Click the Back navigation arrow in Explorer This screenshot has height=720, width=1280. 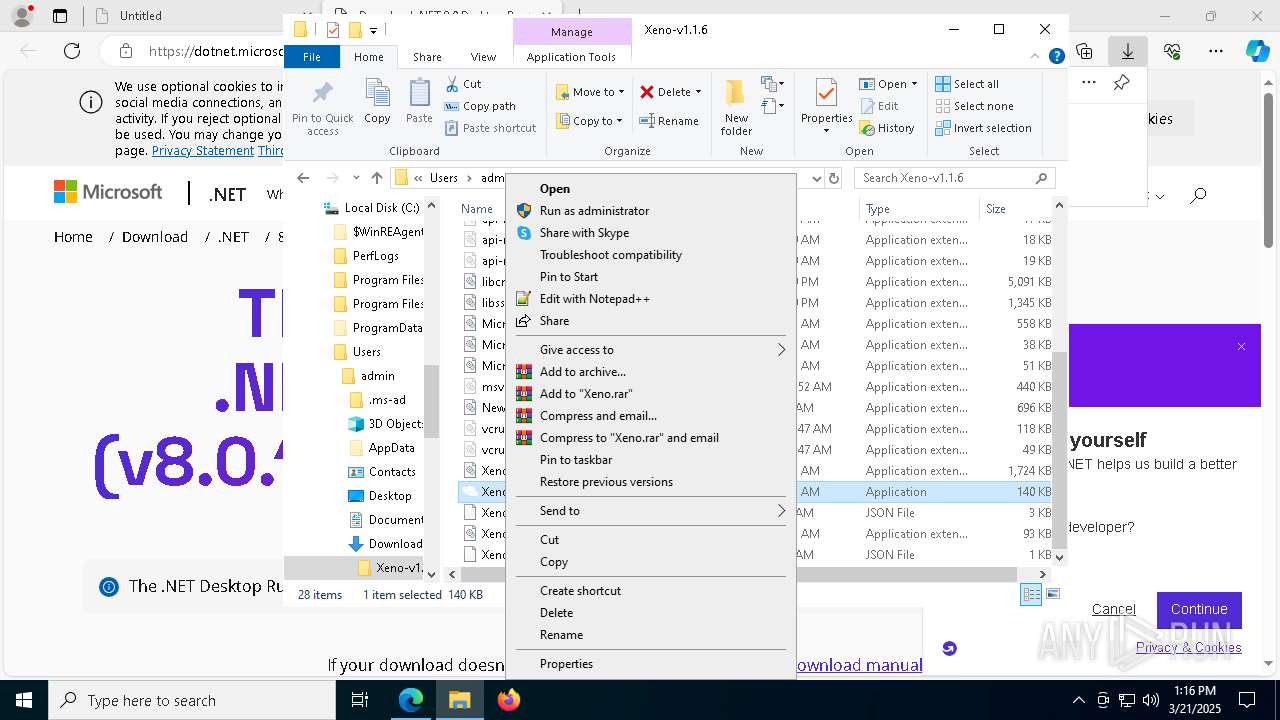pyautogui.click(x=303, y=178)
